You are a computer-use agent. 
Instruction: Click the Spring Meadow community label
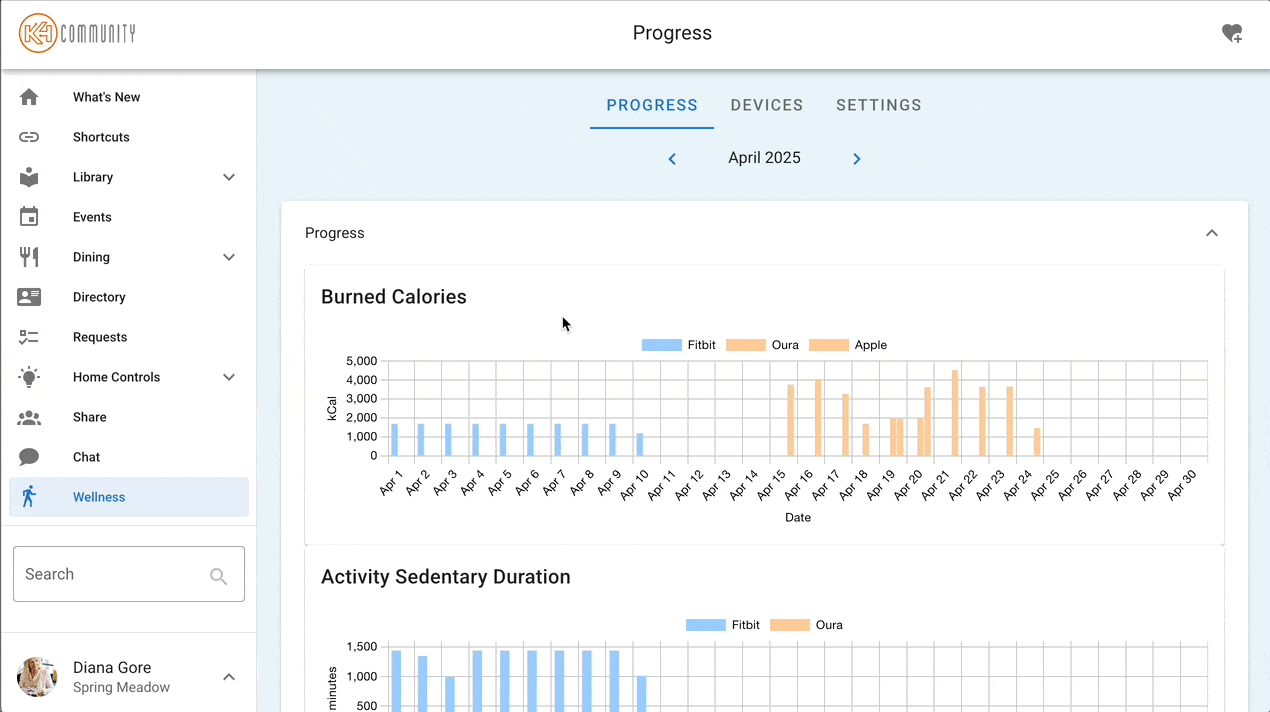tap(121, 688)
